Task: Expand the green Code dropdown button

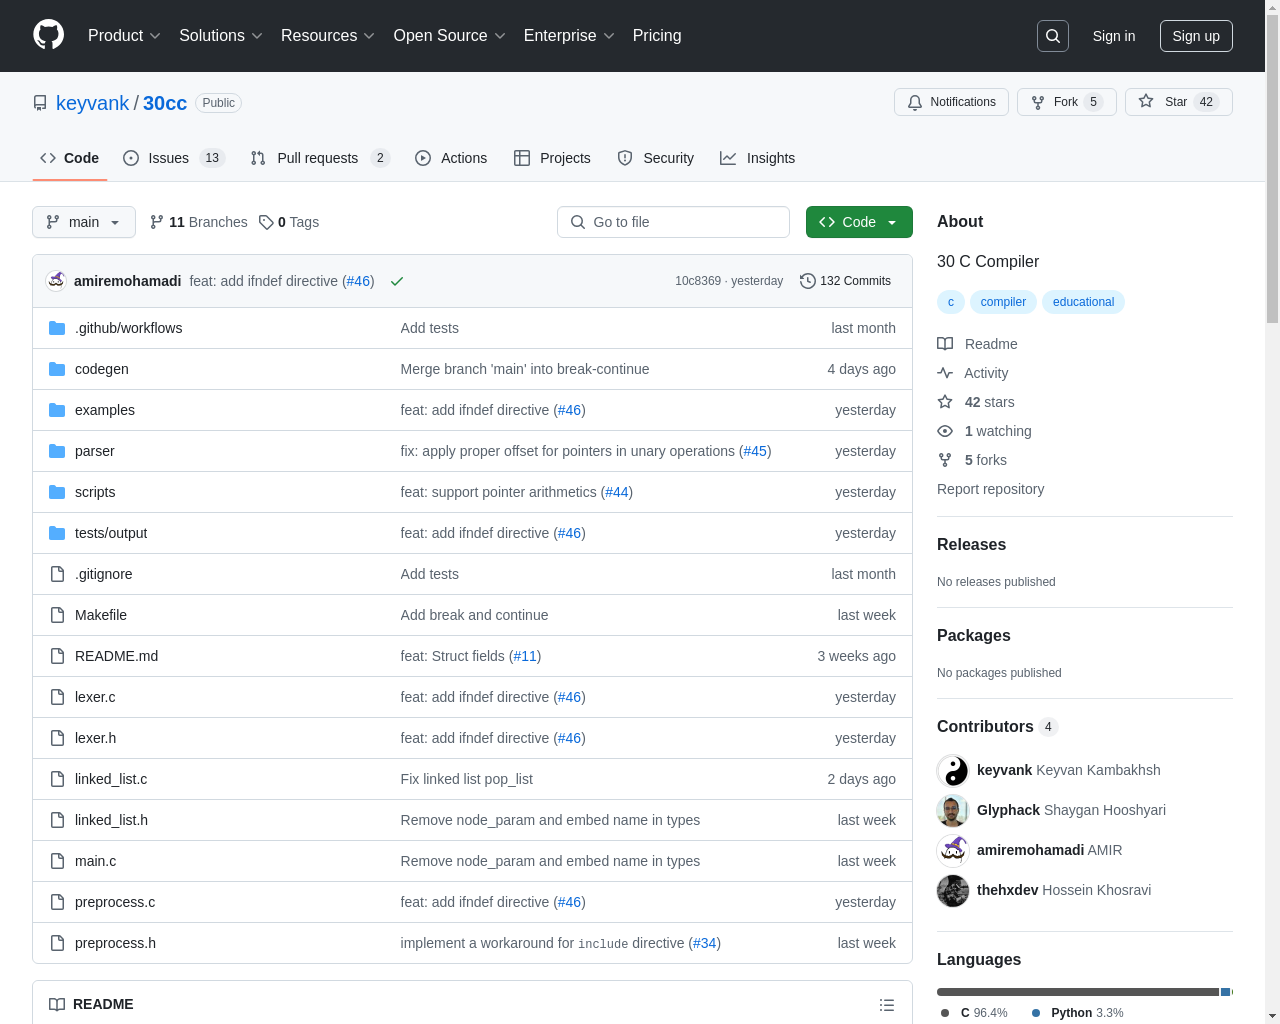Action: (859, 222)
